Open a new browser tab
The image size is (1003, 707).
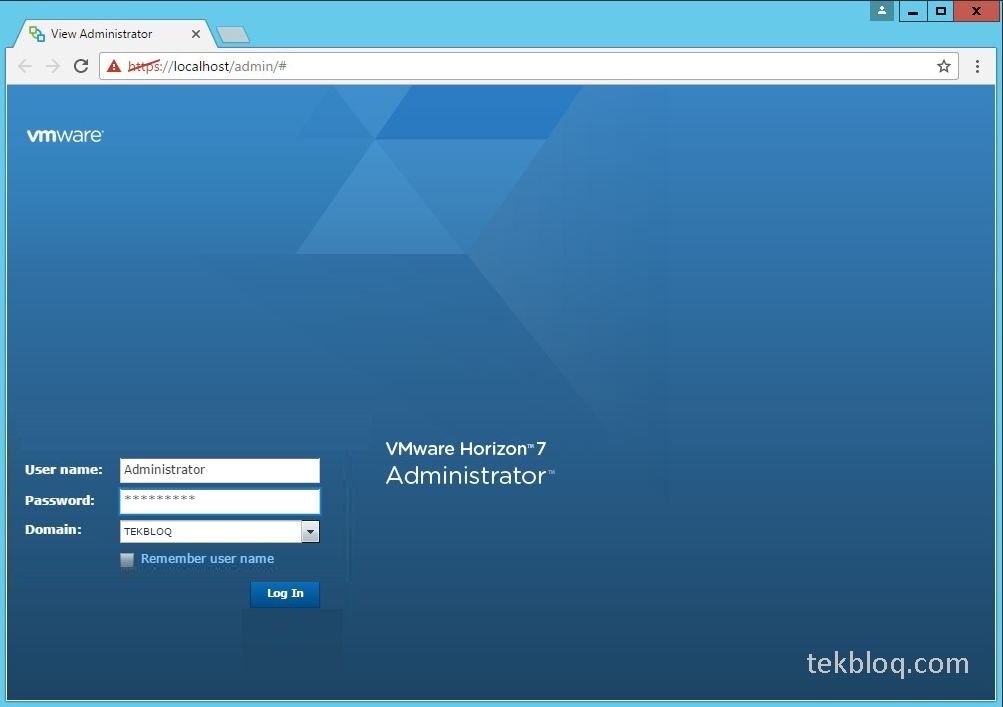click(233, 35)
